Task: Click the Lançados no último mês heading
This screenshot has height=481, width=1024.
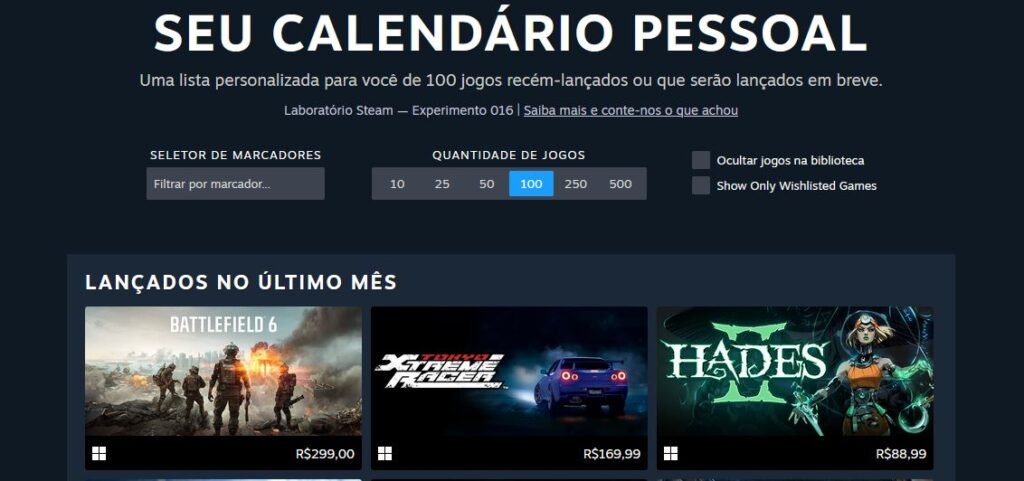Action: pos(241,283)
